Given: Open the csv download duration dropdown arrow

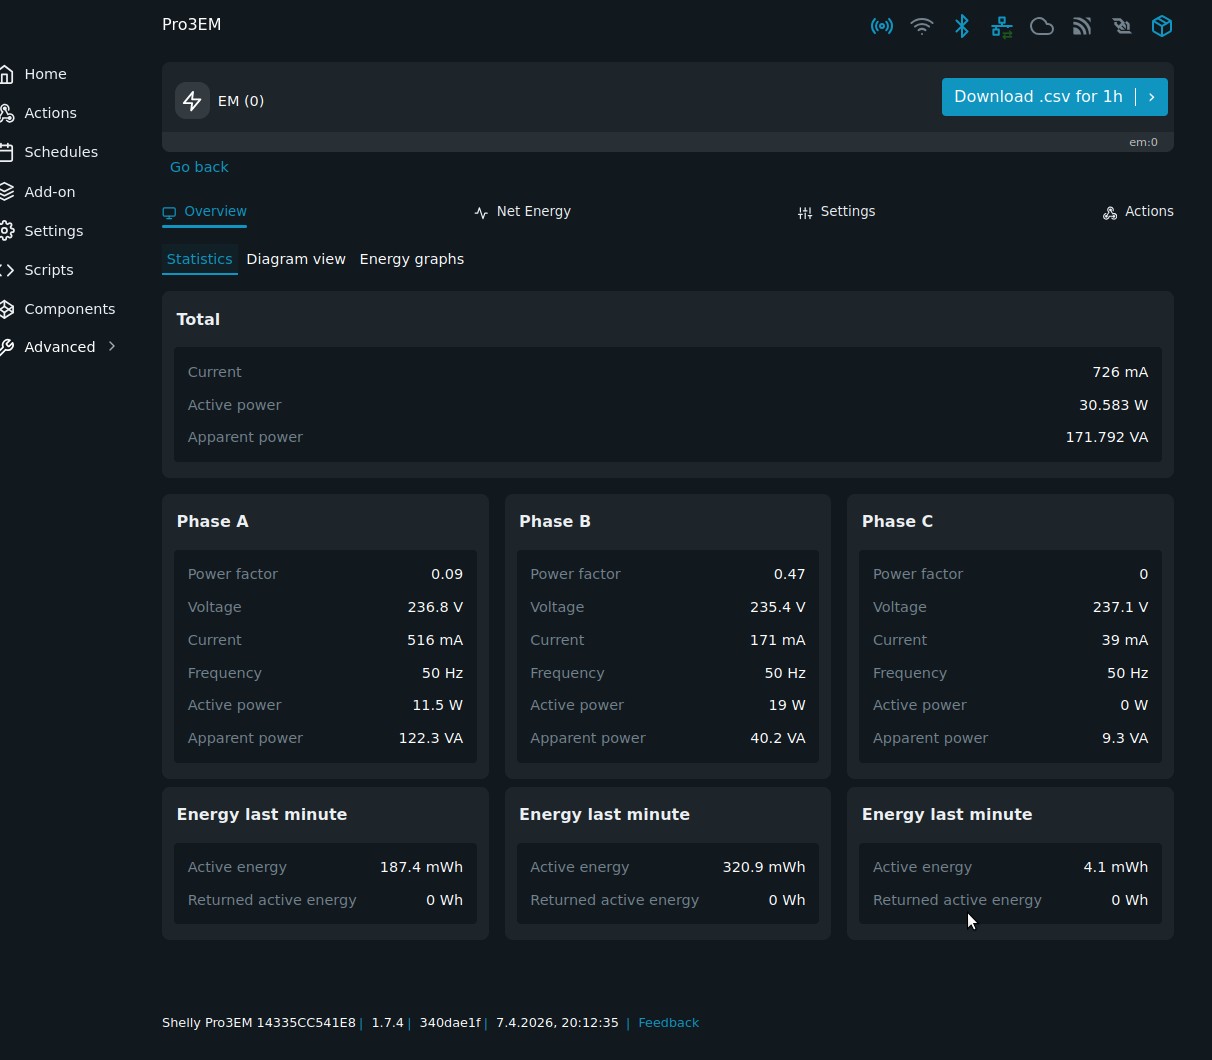Looking at the screenshot, I should [x=1152, y=97].
